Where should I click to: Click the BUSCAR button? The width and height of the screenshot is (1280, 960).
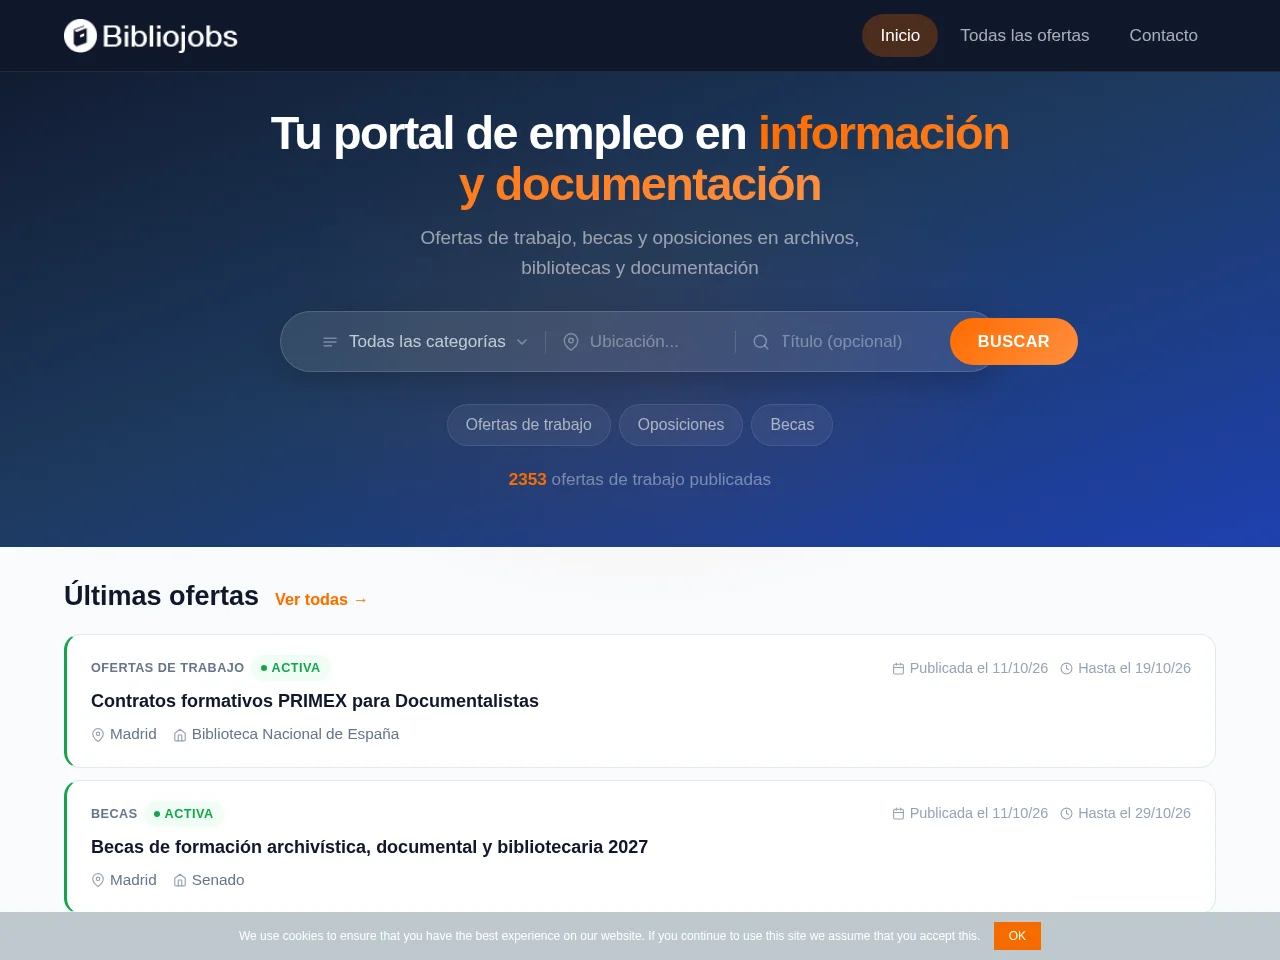(1014, 341)
